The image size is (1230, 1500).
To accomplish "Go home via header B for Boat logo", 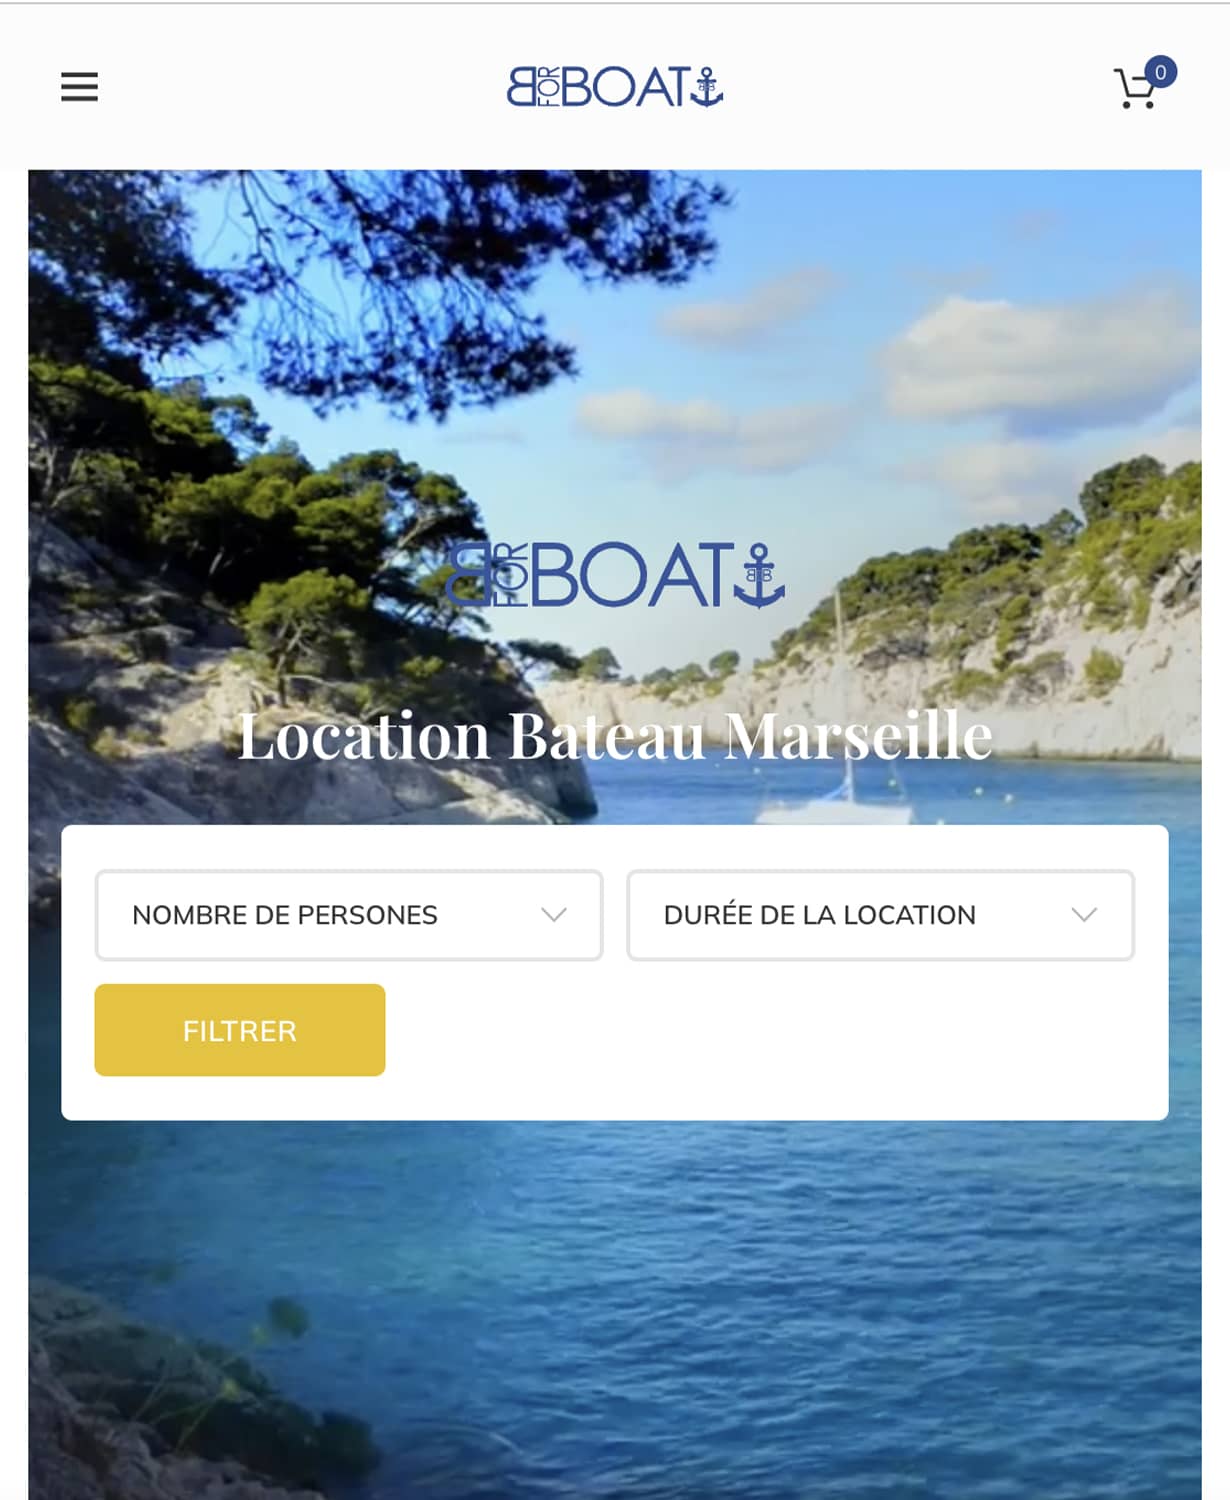I will (x=614, y=87).
